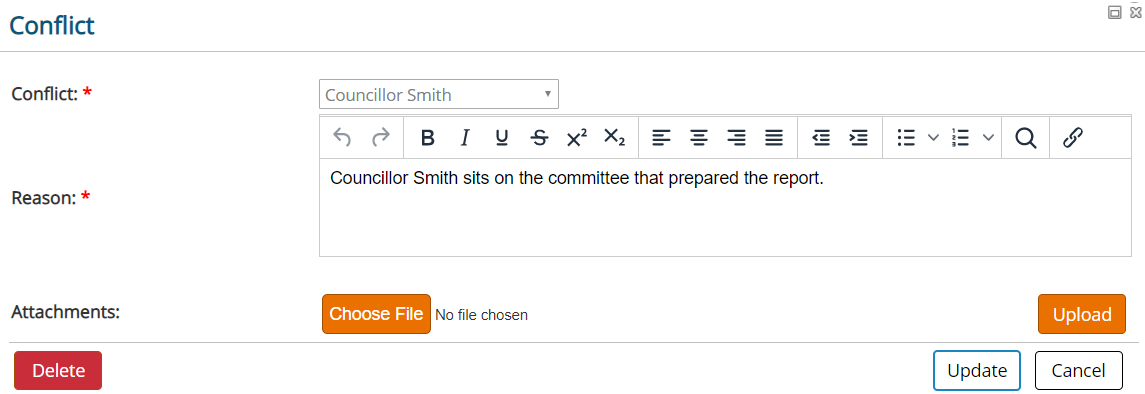
Task: Increase paragraph indent
Action: coord(858,137)
